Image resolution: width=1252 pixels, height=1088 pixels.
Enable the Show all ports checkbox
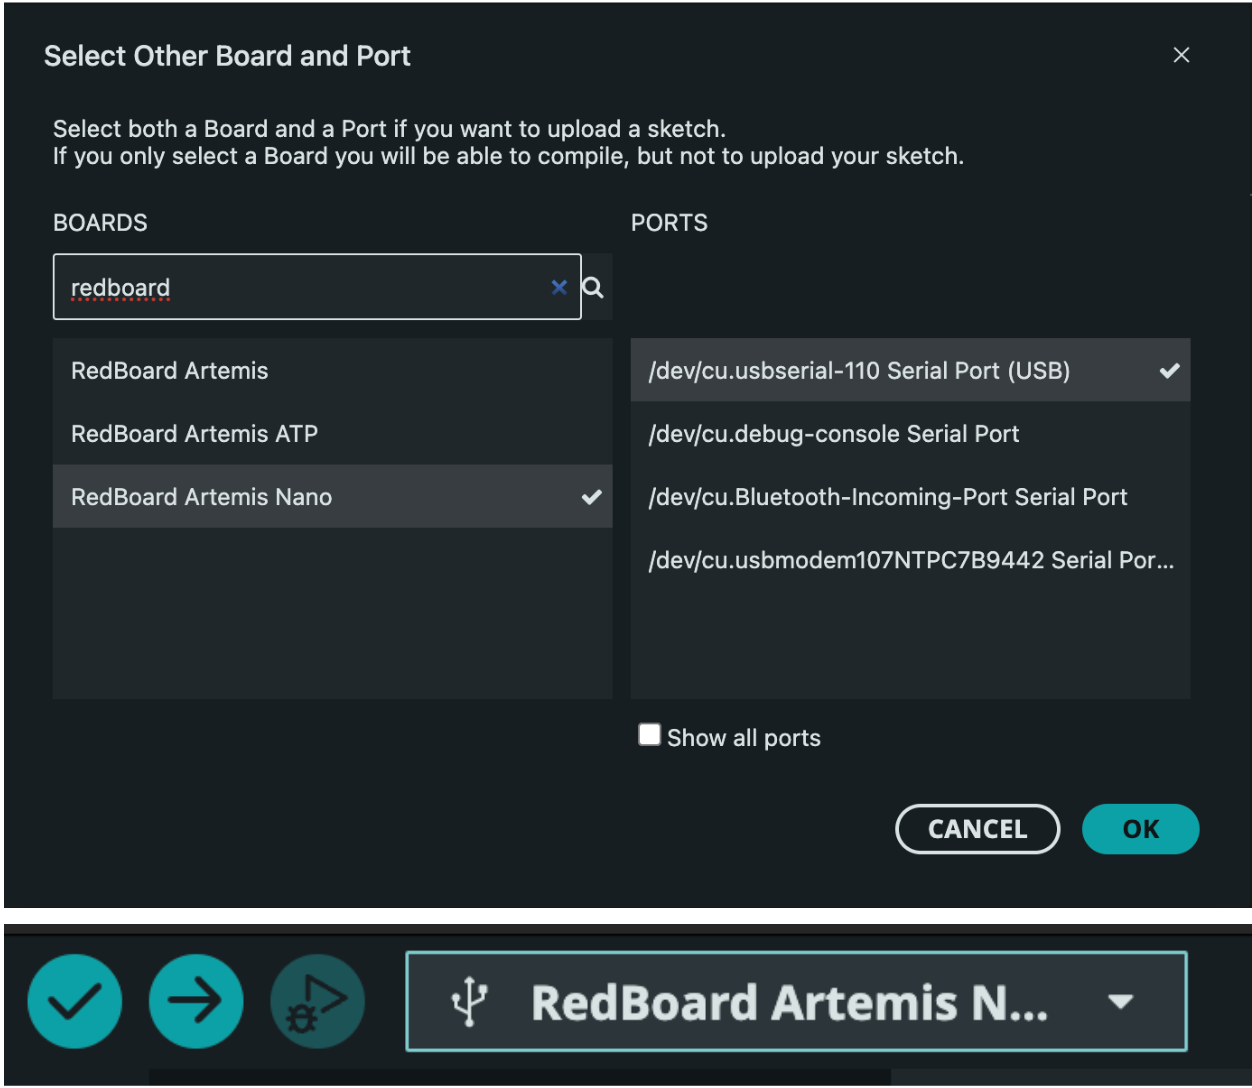pyautogui.click(x=650, y=736)
